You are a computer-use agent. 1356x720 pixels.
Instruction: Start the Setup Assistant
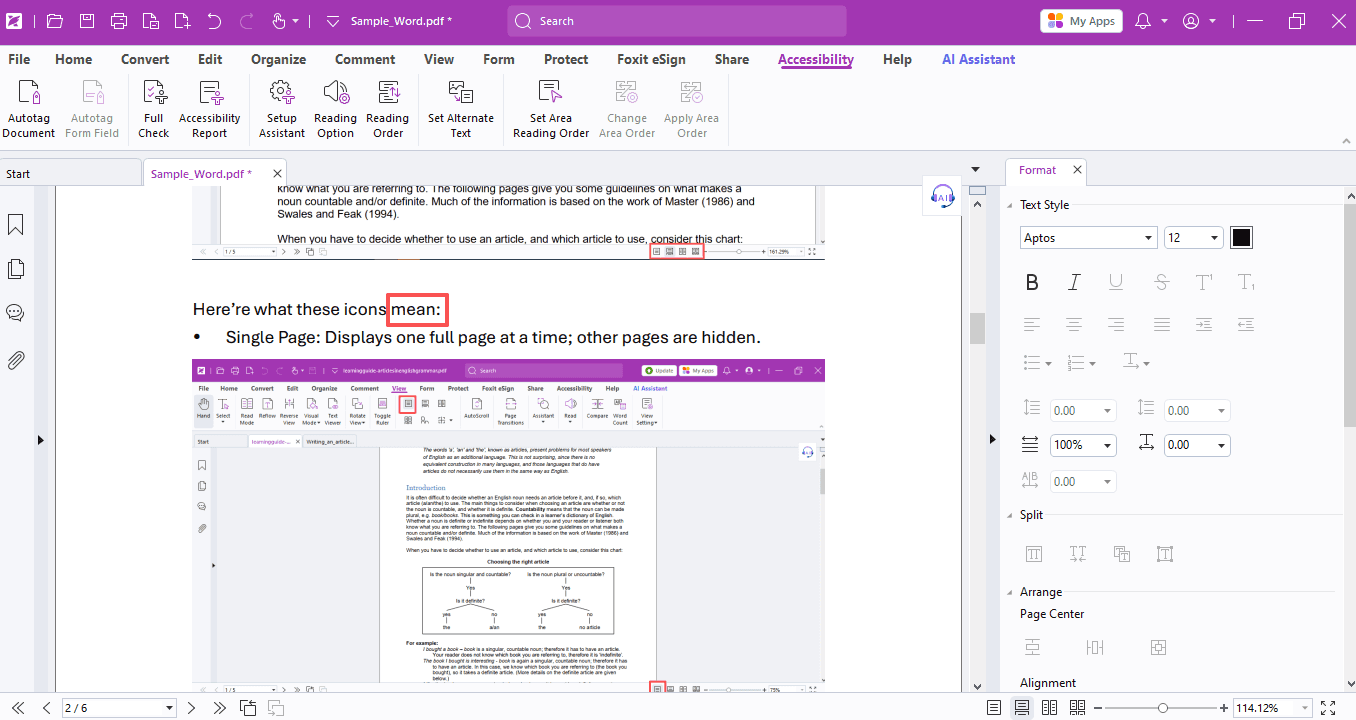click(x=282, y=110)
